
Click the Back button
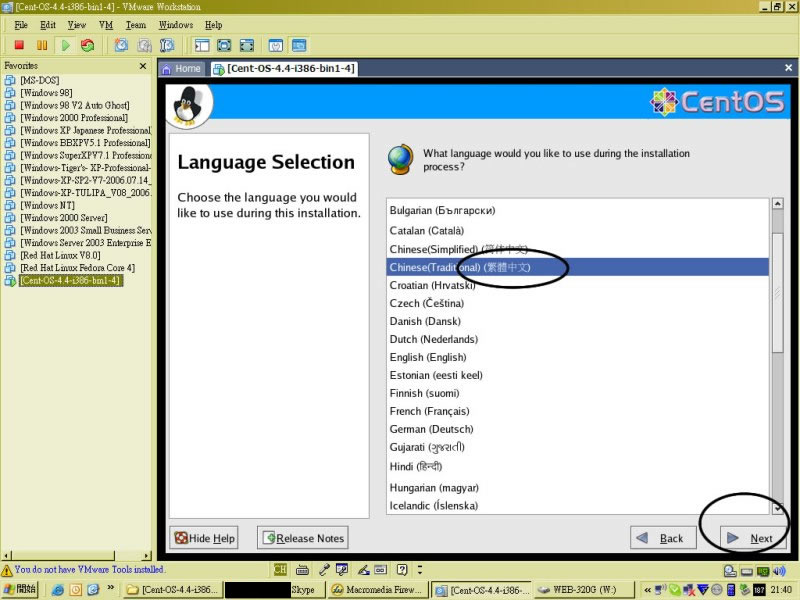(x=663, y=538)
